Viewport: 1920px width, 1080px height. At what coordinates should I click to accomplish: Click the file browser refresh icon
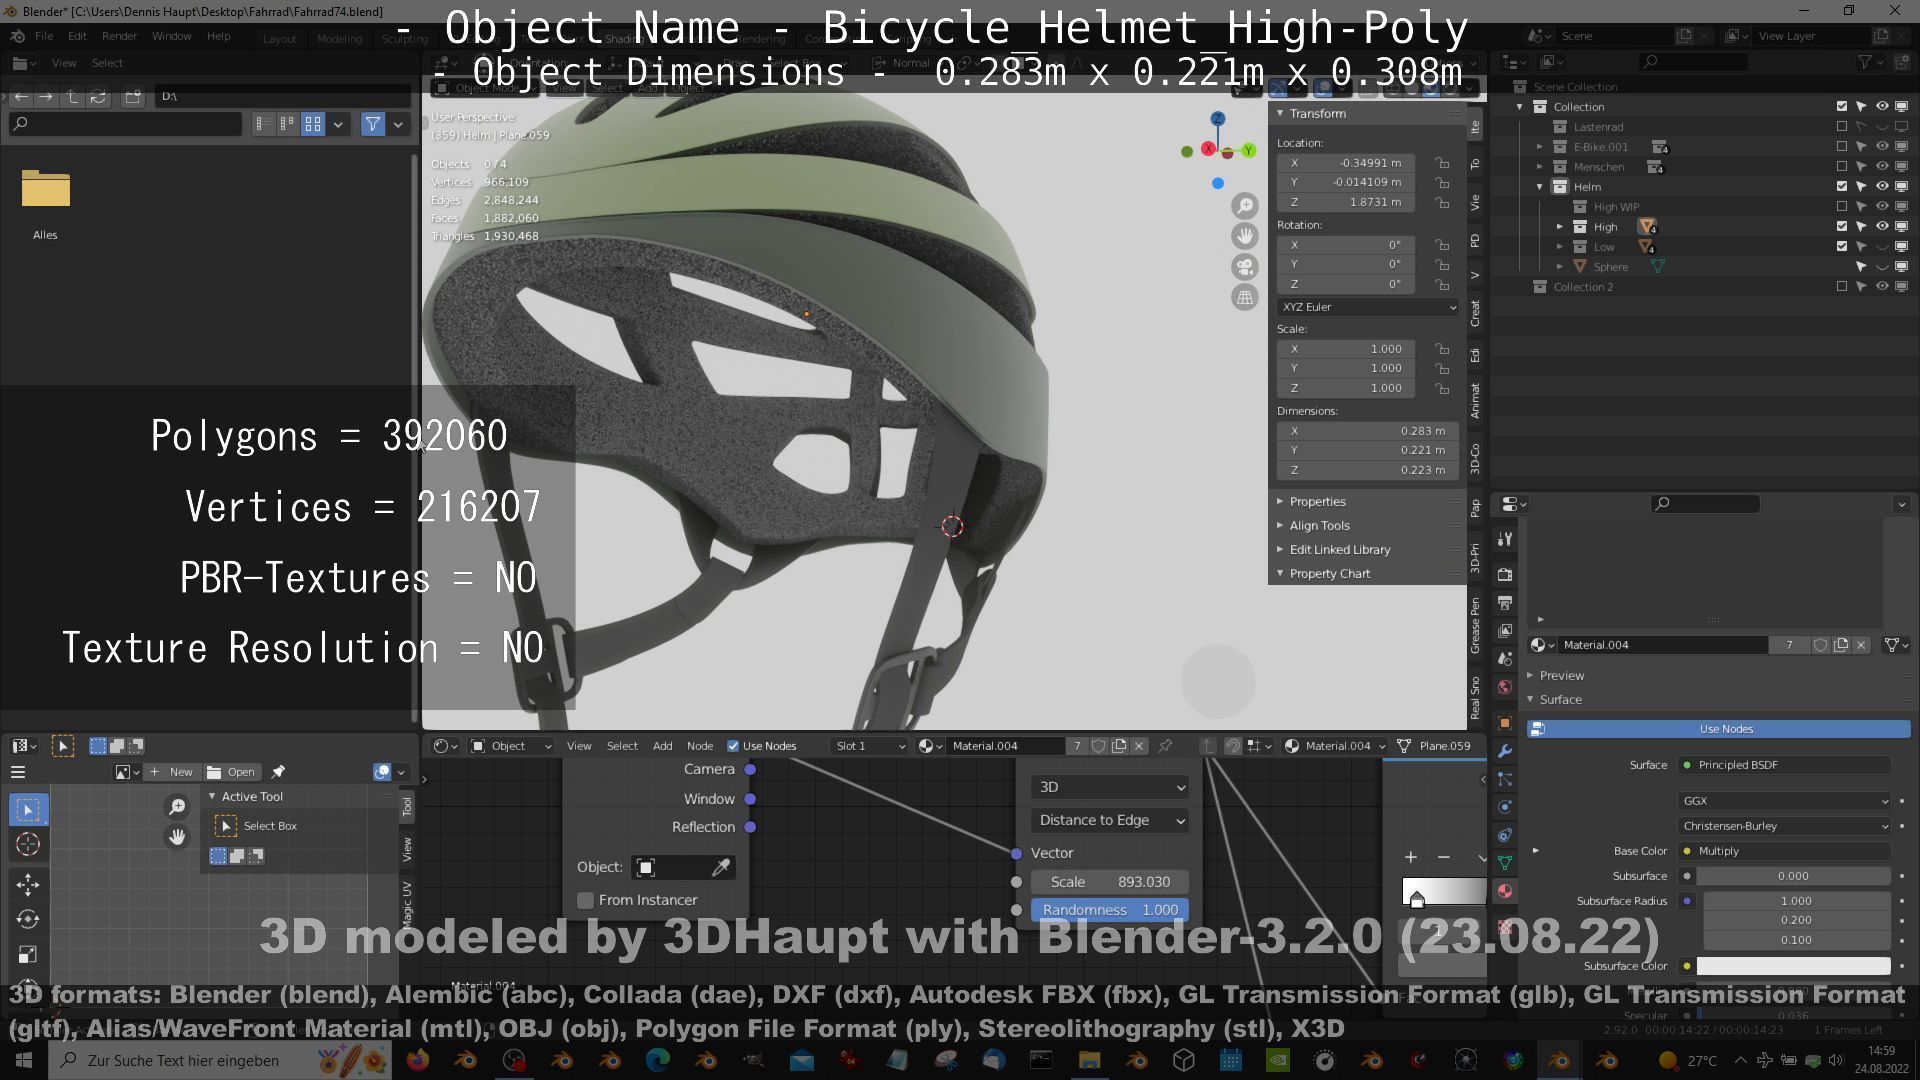coord(98,97)
